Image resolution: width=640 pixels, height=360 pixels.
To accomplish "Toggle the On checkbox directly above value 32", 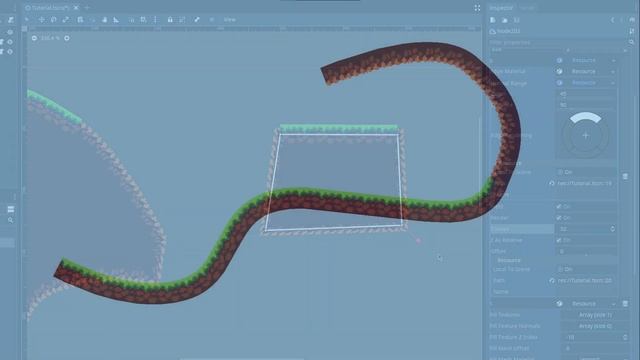I will [559, 218].
